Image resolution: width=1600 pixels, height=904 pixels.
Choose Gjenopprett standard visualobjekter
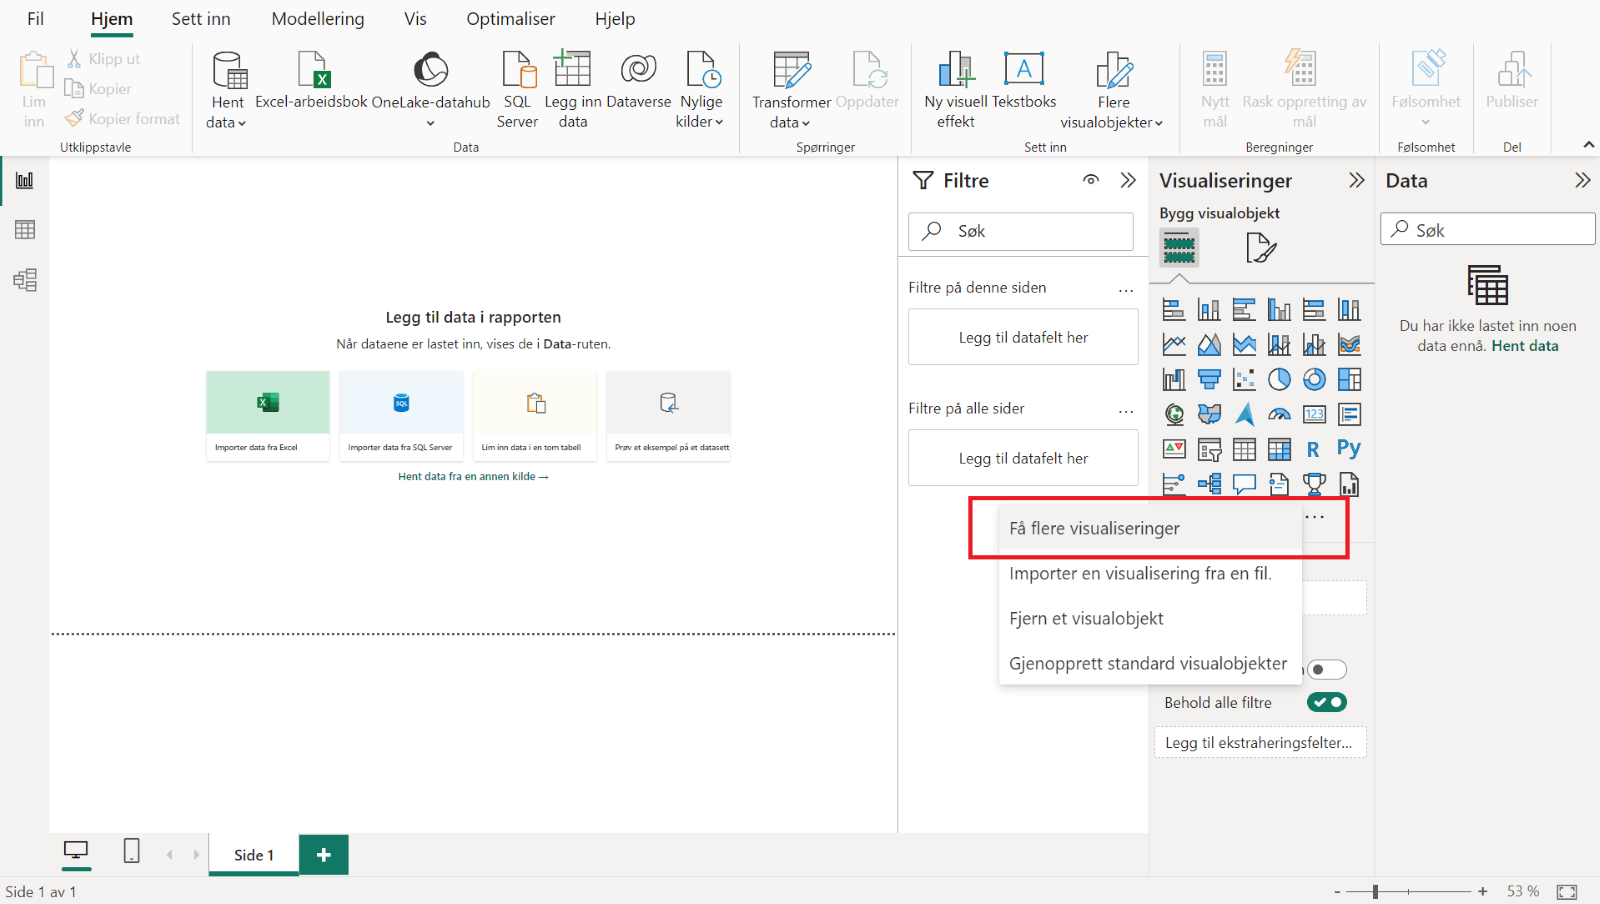[1150, 663]
